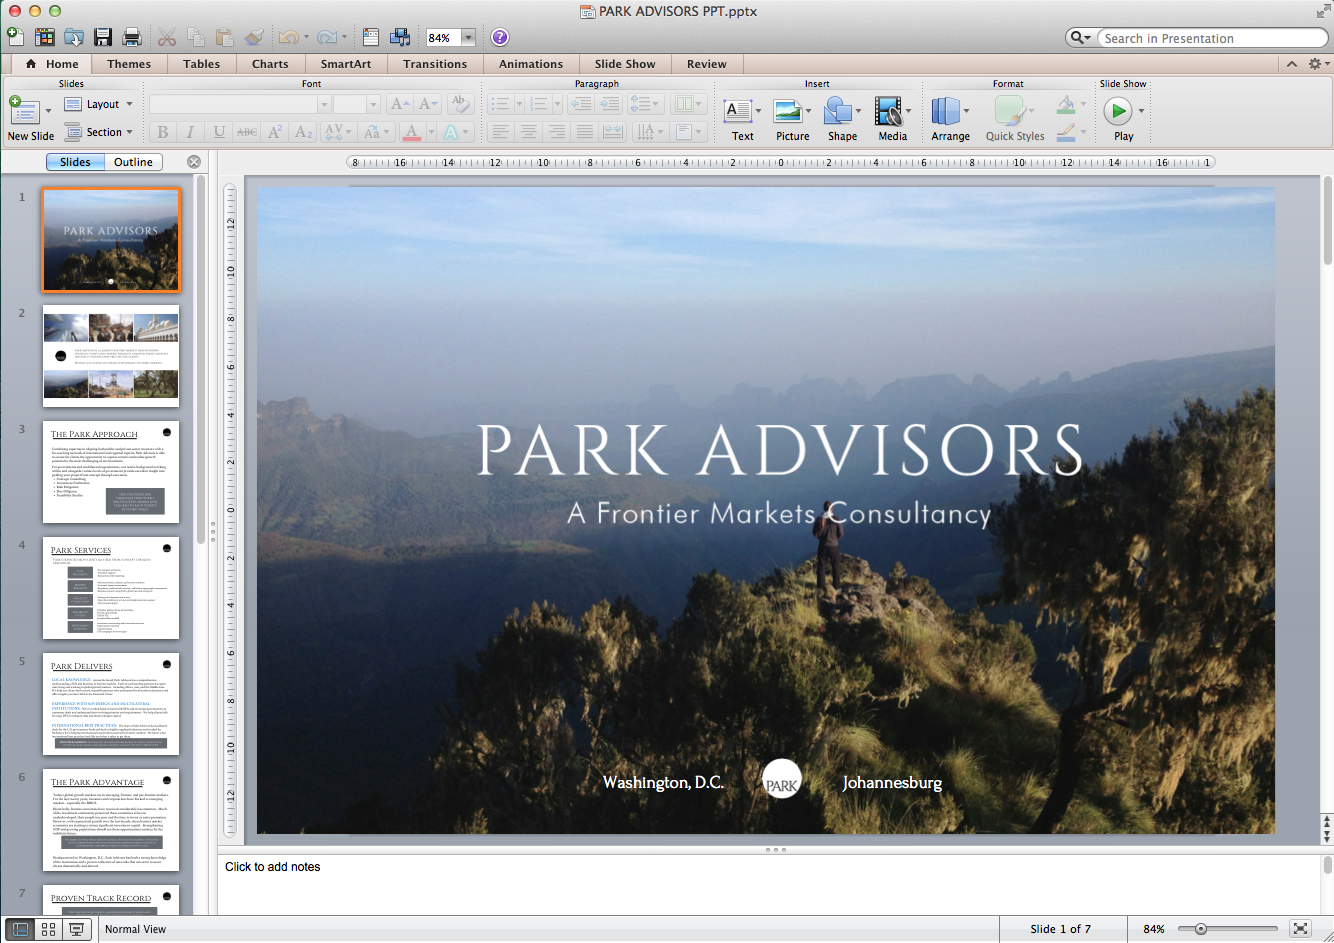This screenshot has width=1334, height=943.
Task: Select the Home tab
Action: (52, 64)
